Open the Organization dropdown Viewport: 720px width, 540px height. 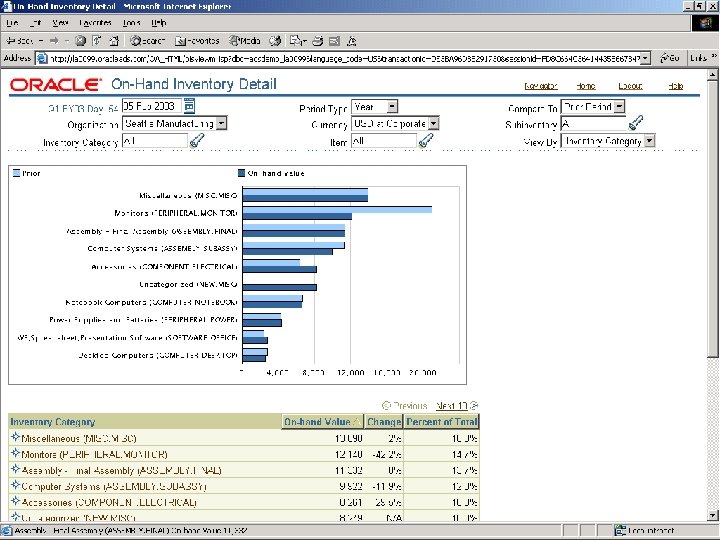point(221,123)
